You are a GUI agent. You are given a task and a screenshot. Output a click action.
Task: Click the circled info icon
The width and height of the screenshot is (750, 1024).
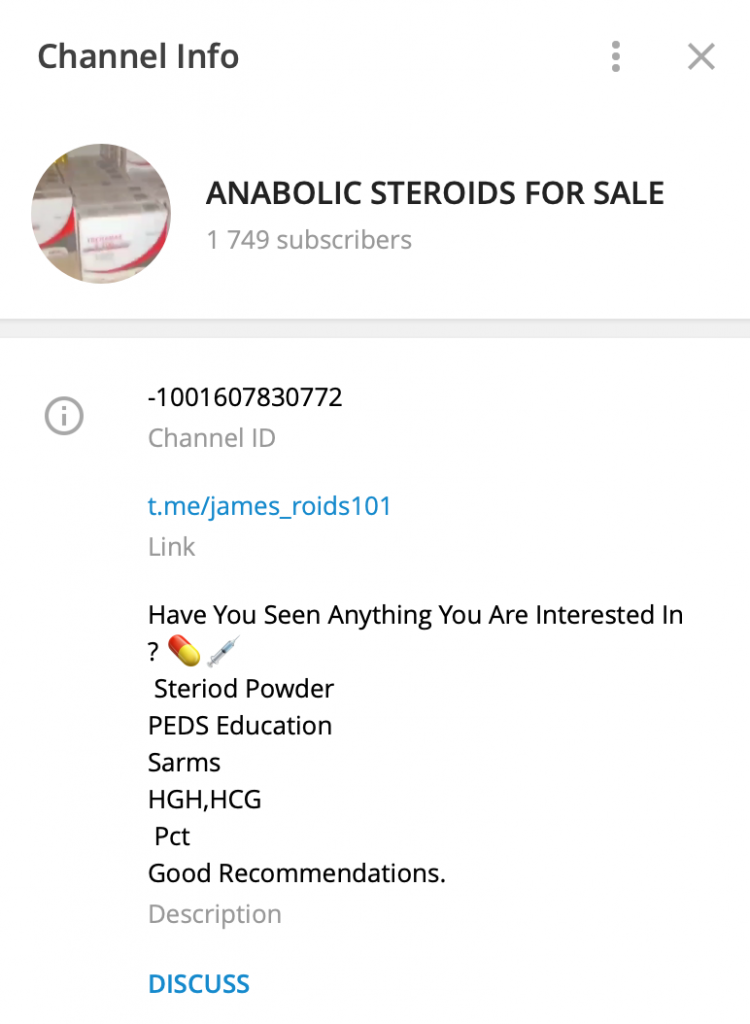pos(64,416)
